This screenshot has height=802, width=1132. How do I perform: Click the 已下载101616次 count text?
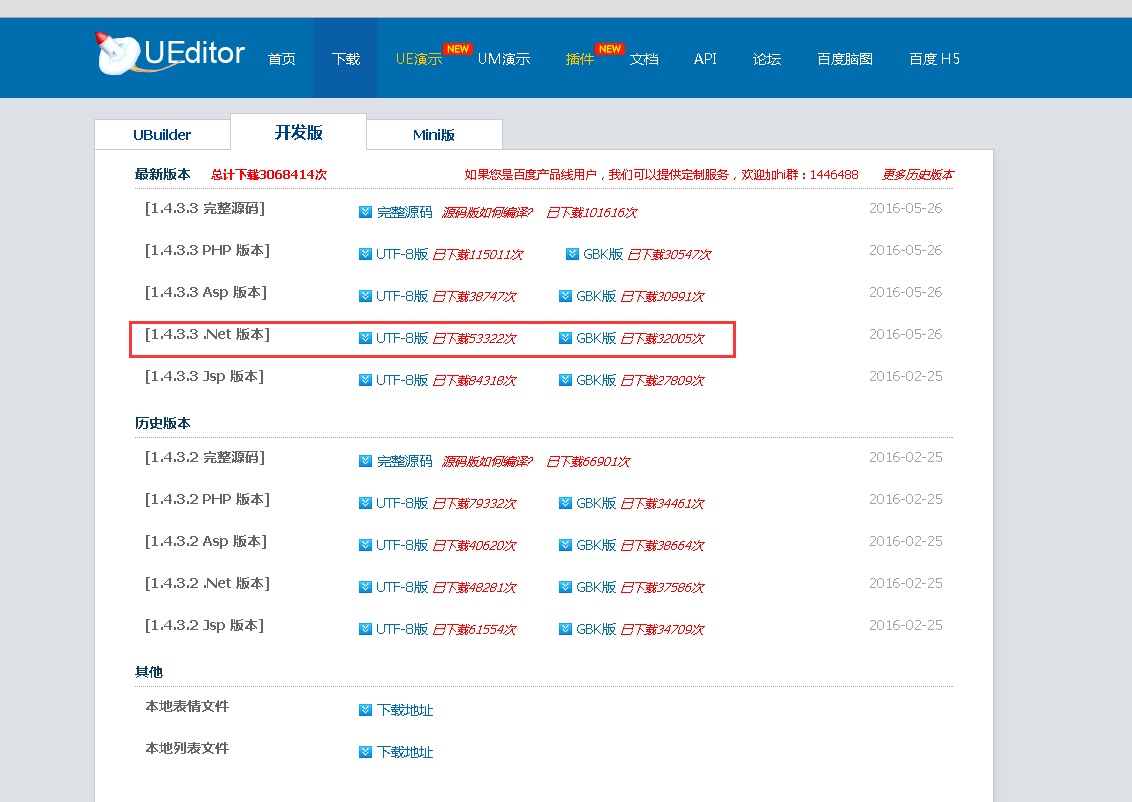point(592,212)
